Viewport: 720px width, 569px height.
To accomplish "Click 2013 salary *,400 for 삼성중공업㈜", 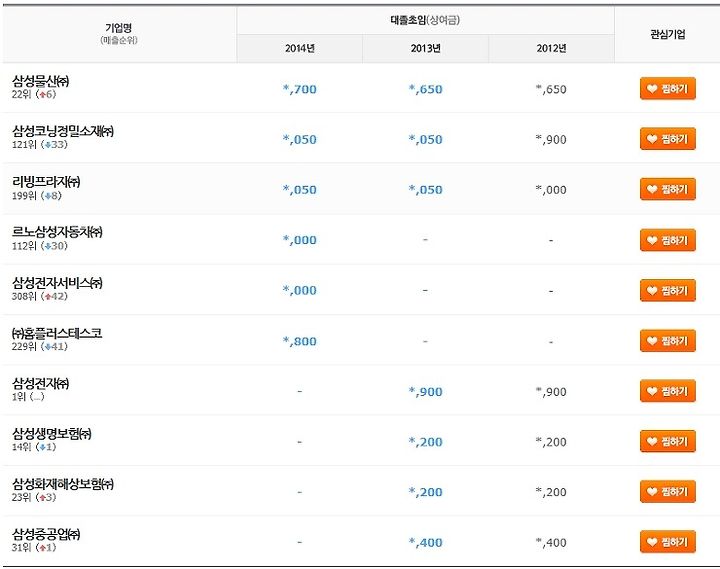I will click(426, 542).
